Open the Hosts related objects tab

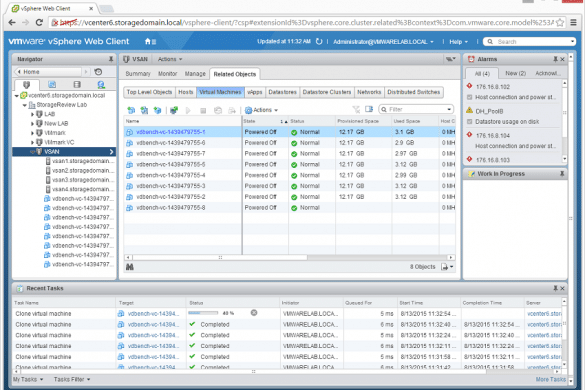(185, 92)
